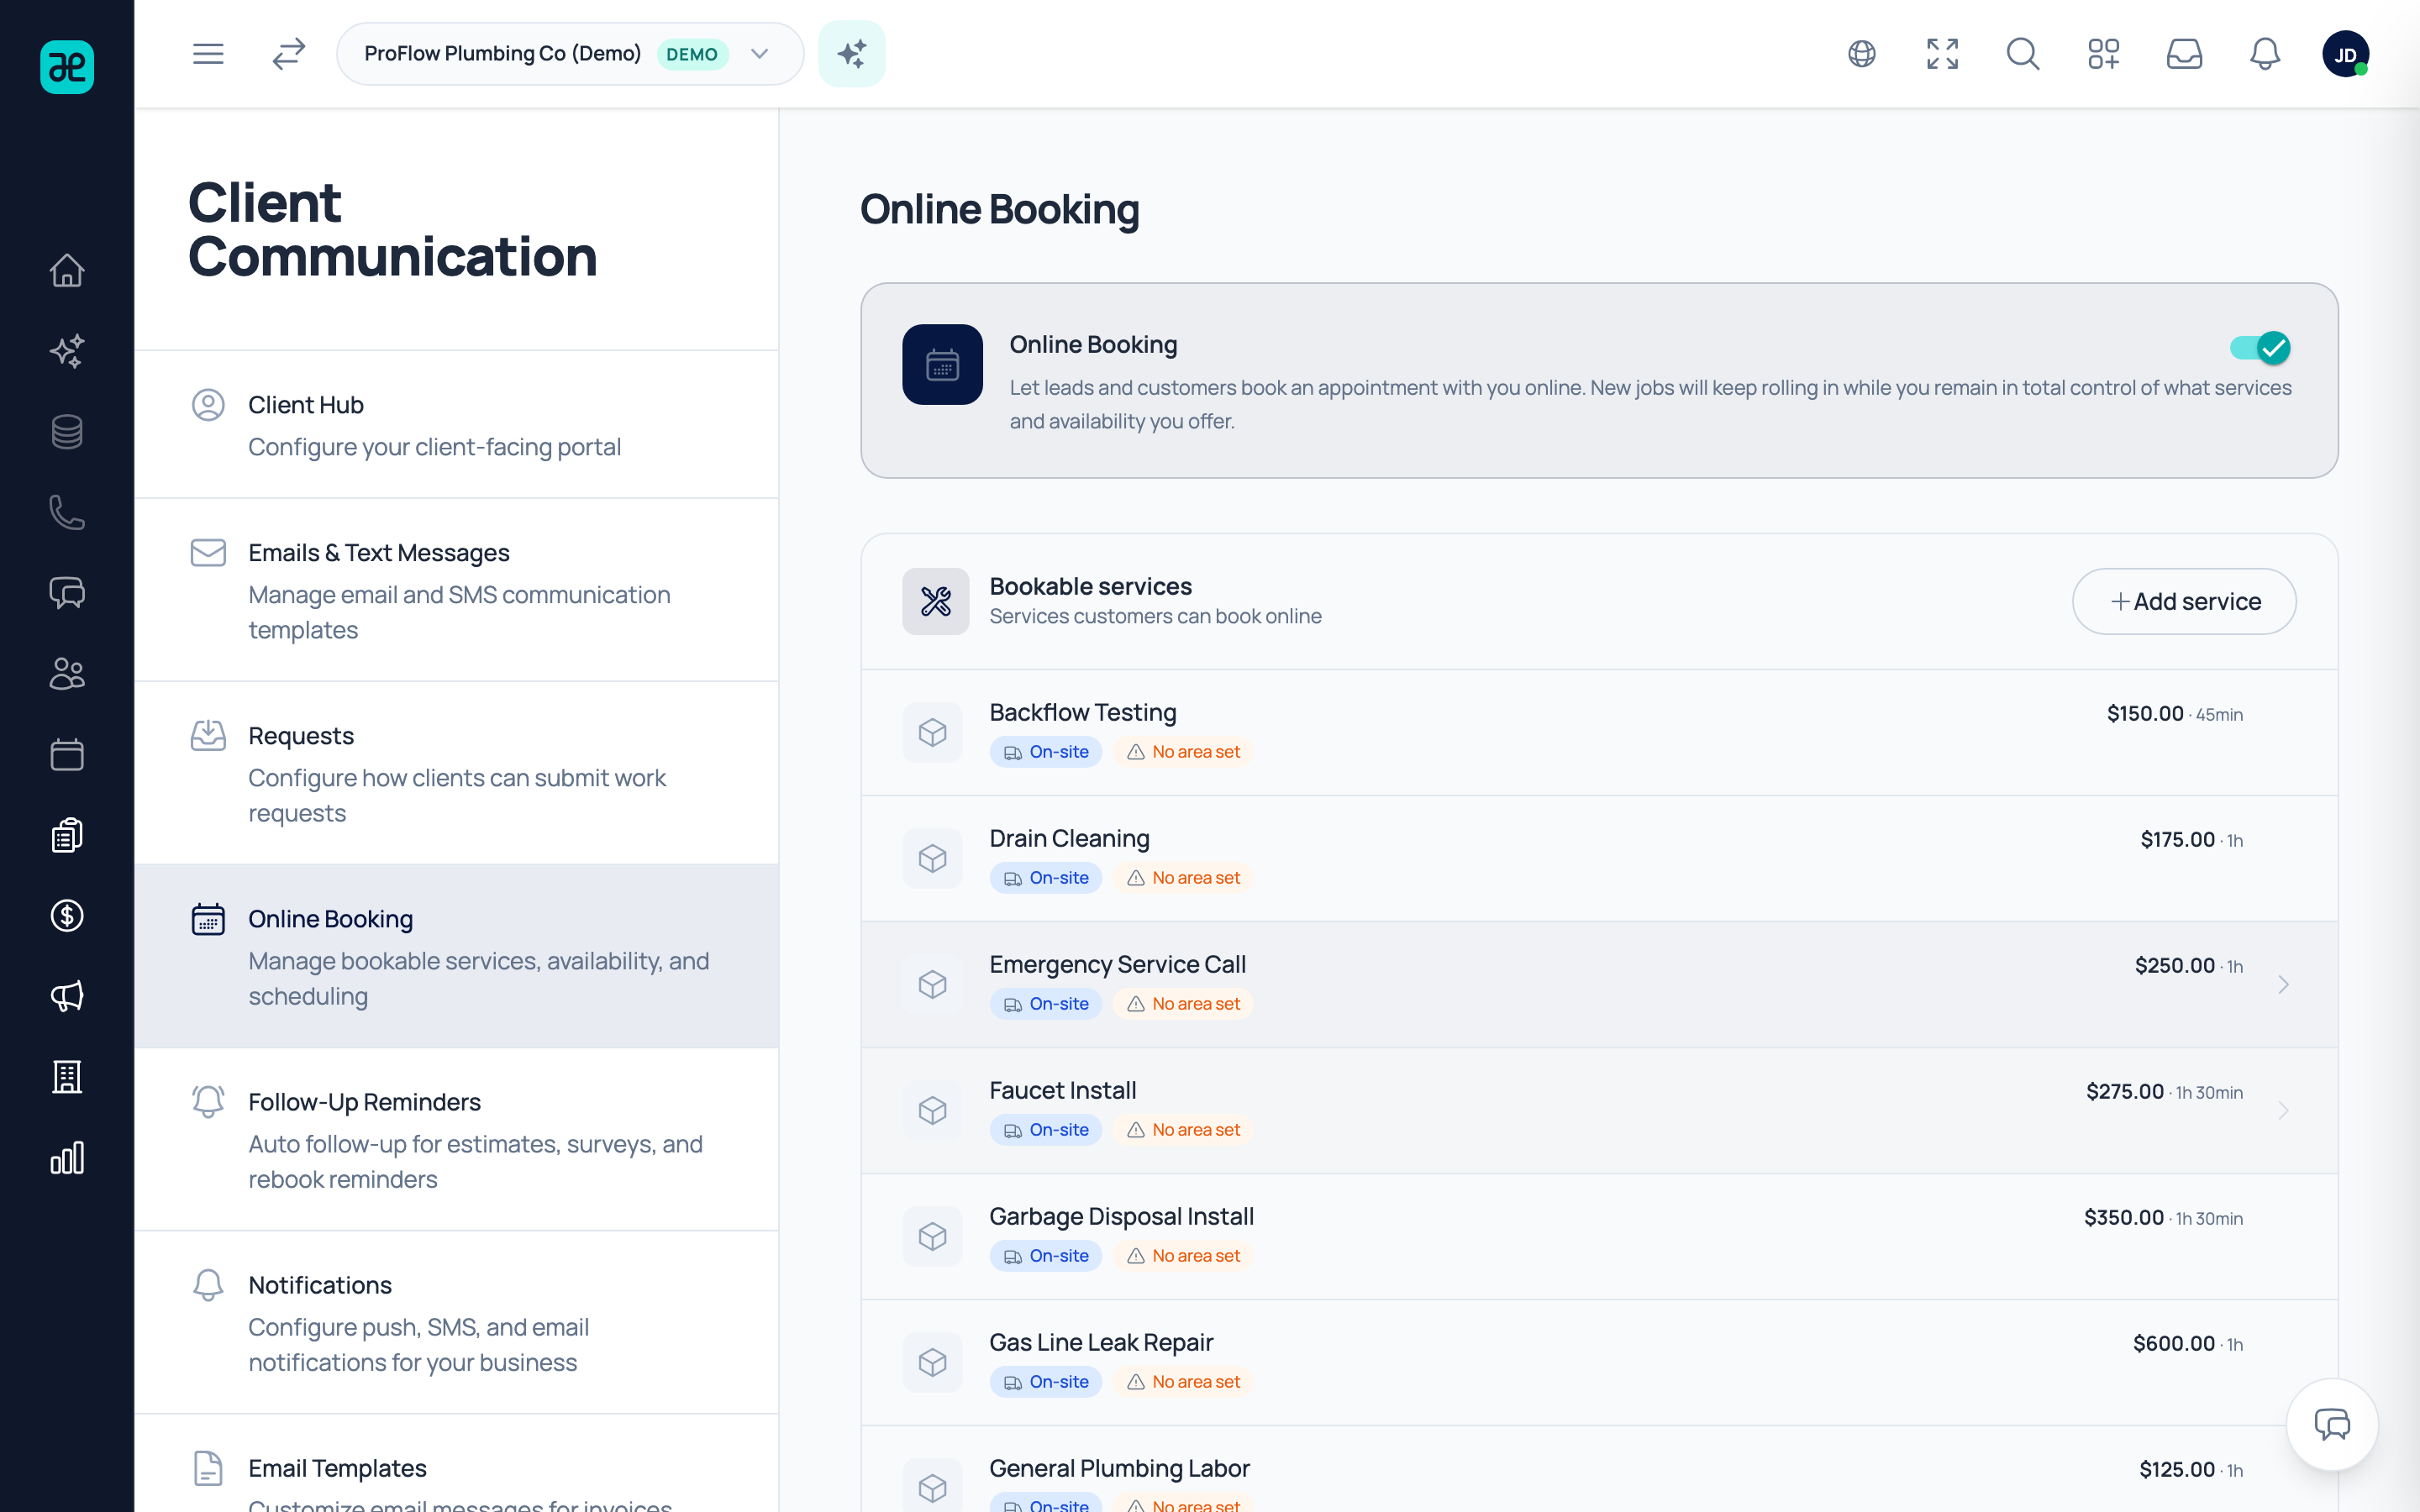Viewport: 2420px width, 1512px height.
Task: Click the $600.00 price of Gas Line Leak Repair
Action: [2174, 1343]
